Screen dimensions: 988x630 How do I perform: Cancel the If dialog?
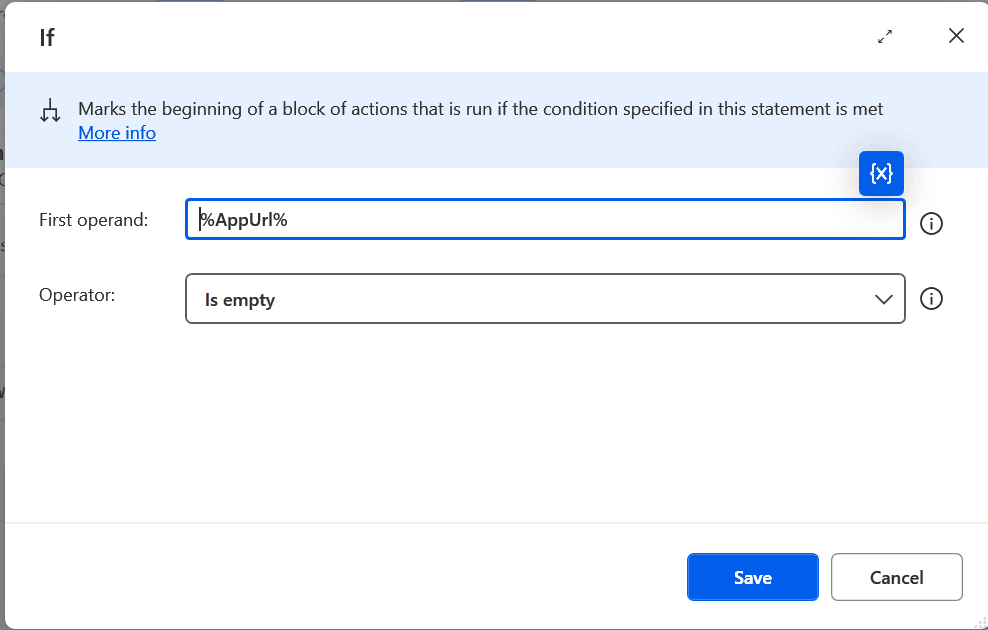pos(897,577)
